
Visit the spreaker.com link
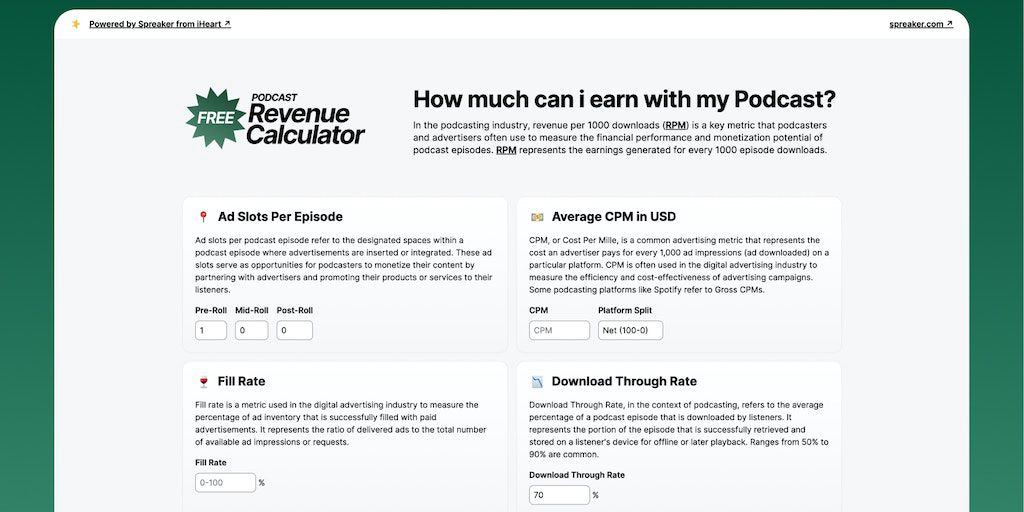point(920,24)
